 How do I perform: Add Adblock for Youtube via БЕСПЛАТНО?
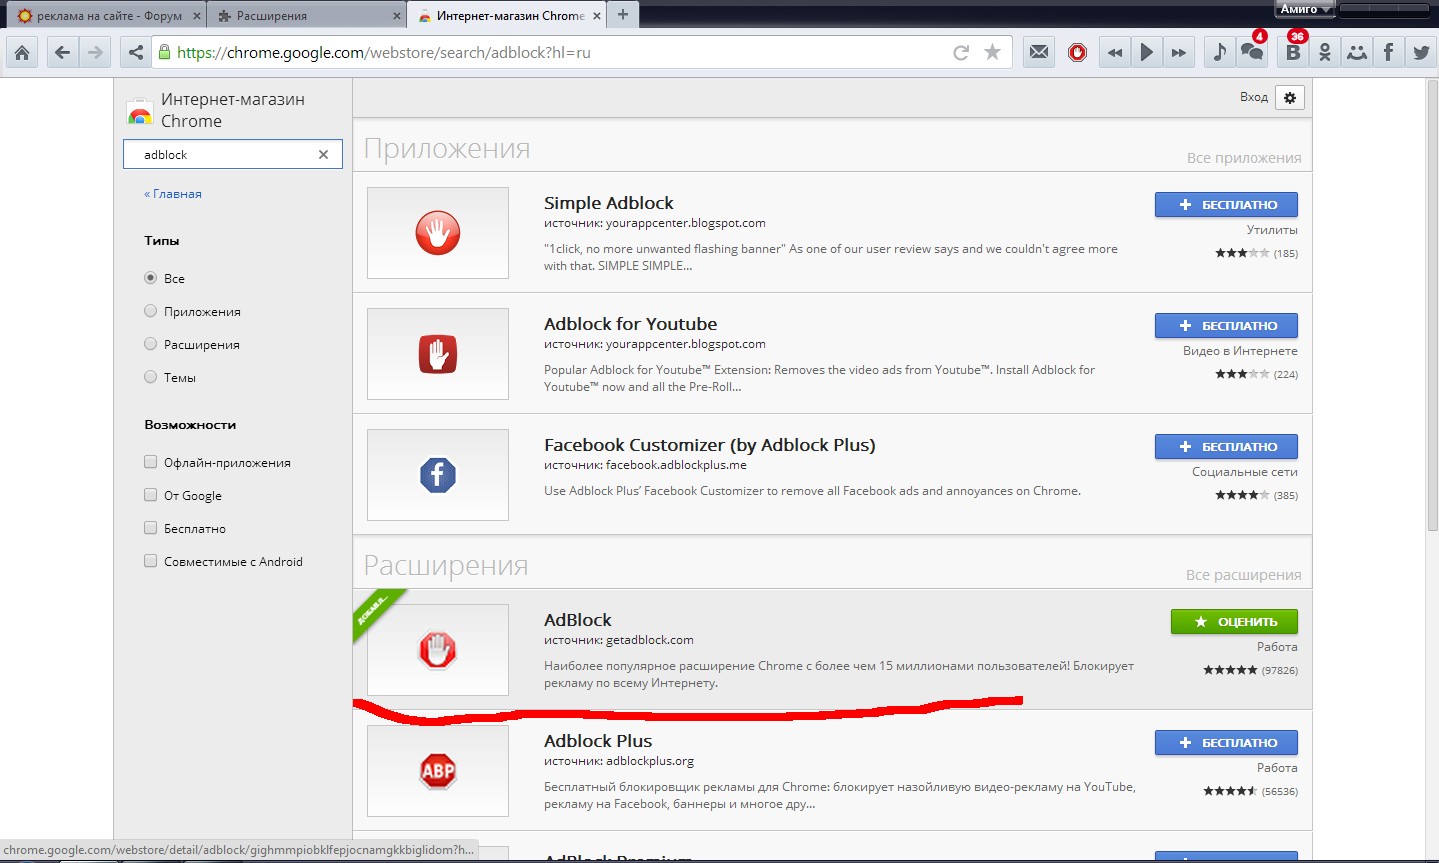(1226, 326)
